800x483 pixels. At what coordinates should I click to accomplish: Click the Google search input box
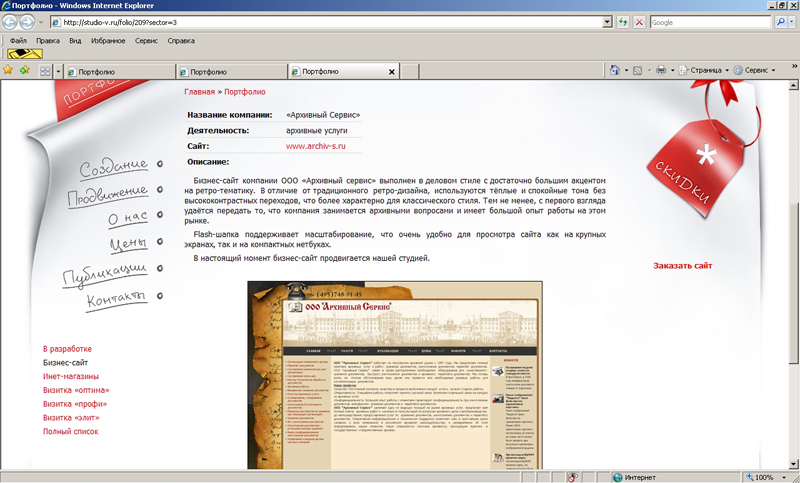pyautogui.click(x=710, y=22)
